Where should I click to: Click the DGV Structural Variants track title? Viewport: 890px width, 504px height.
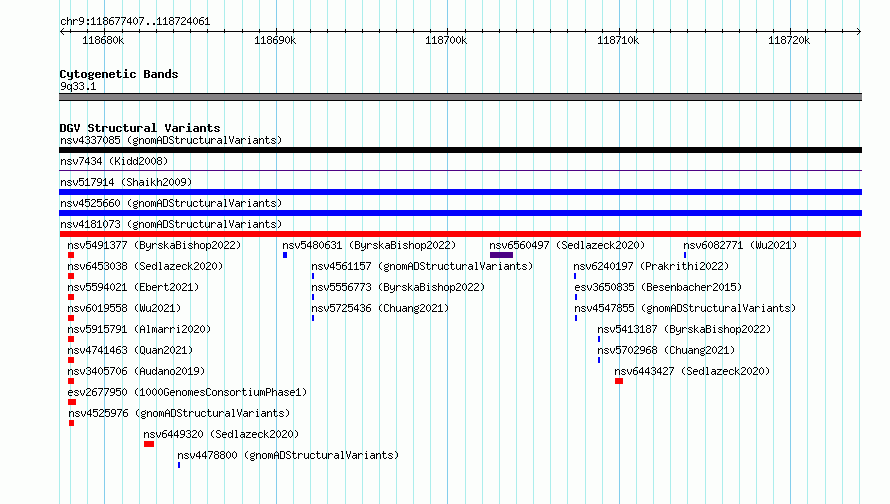140,128
